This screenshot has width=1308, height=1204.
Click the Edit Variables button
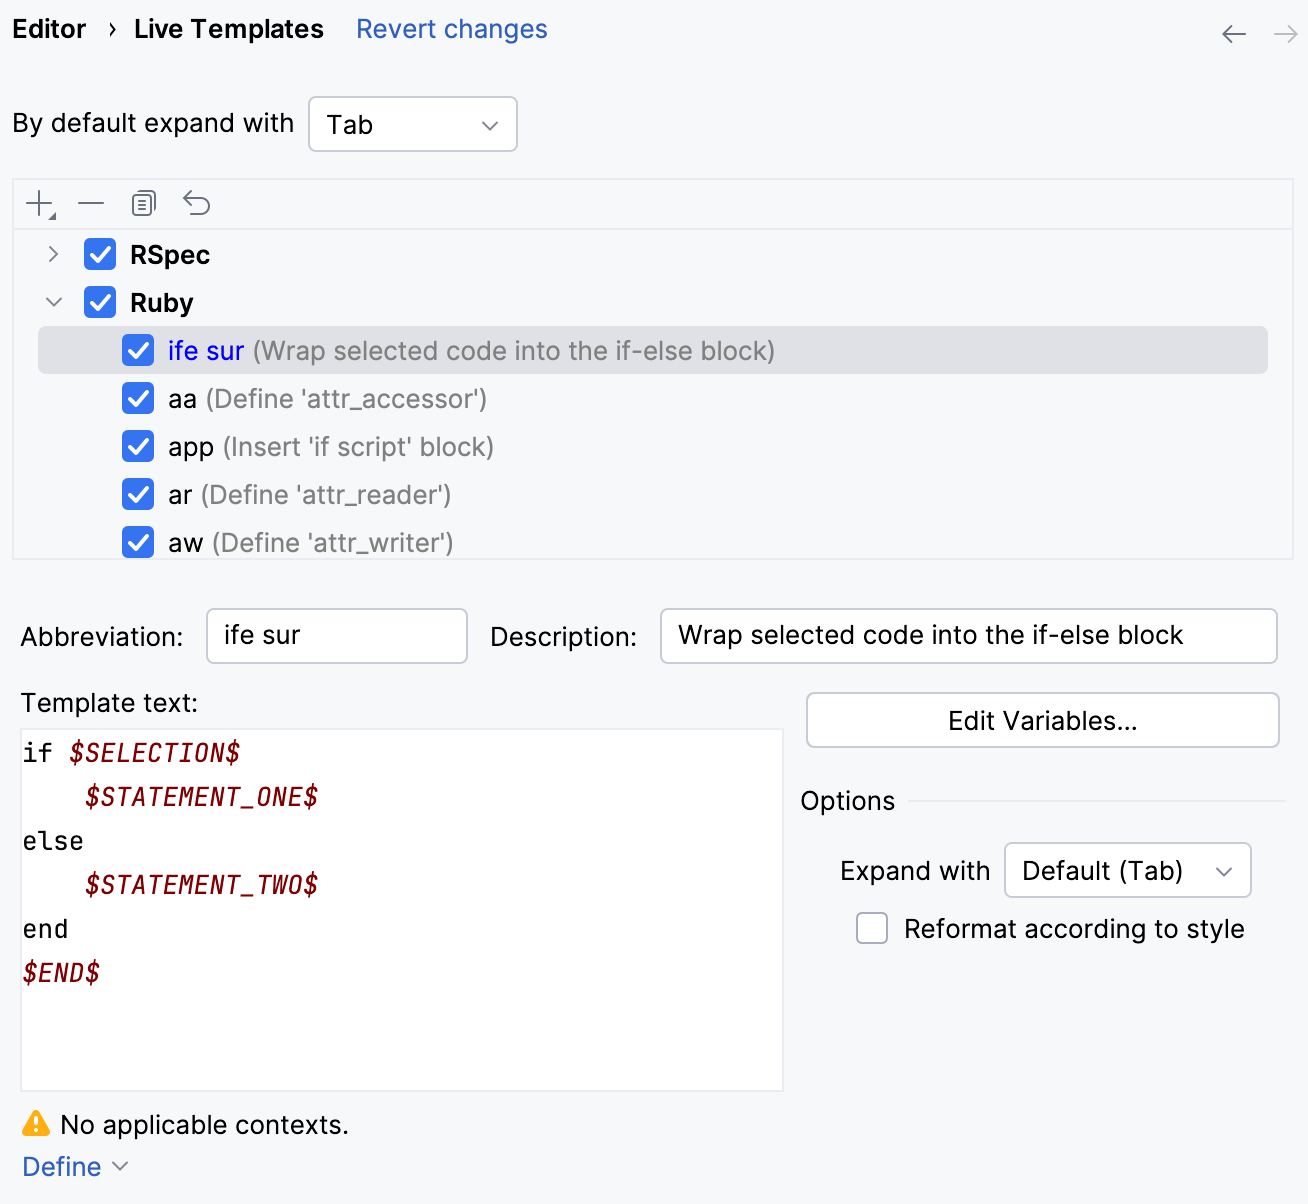1042,720
